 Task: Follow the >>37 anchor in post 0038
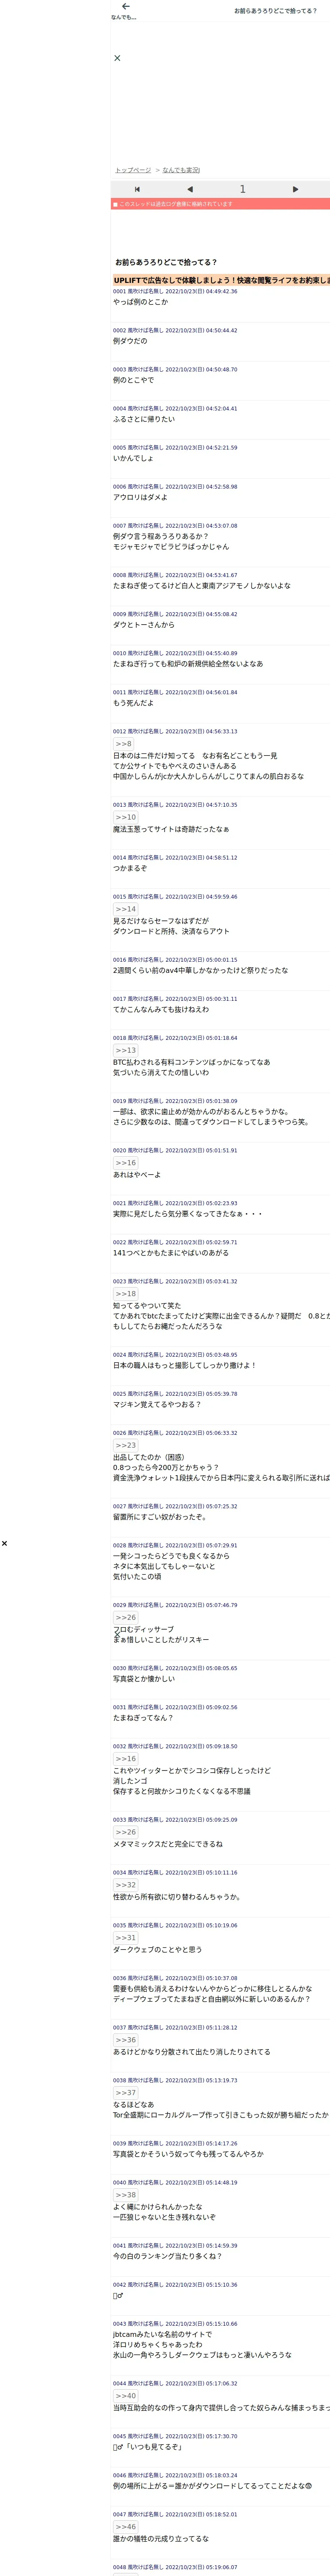(x=125, y=2093)
